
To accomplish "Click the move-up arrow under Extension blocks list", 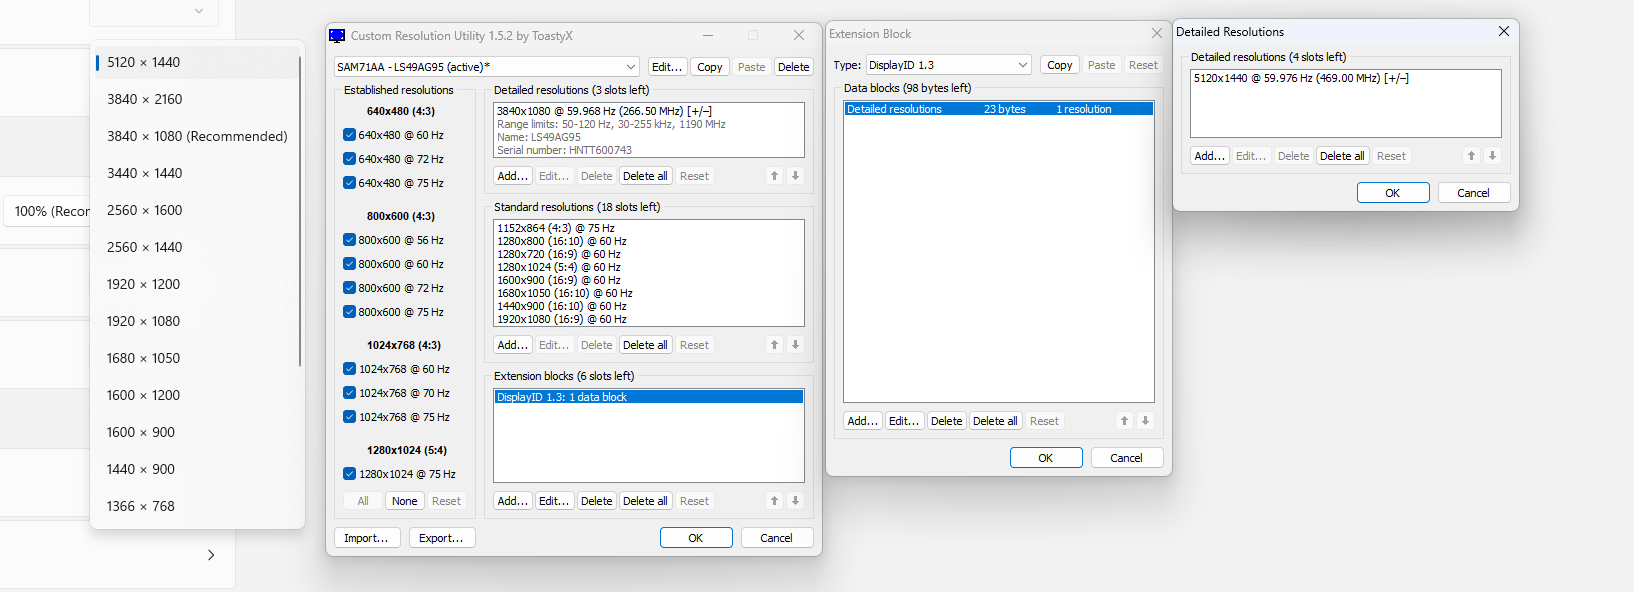I will click(774, 501).
